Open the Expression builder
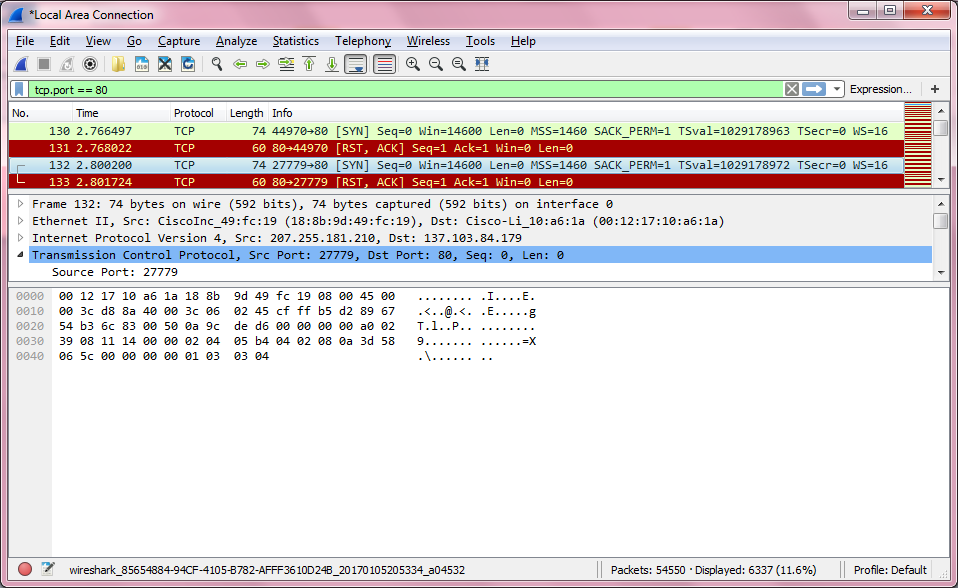 pyautogui.click(x=880, y=89)
